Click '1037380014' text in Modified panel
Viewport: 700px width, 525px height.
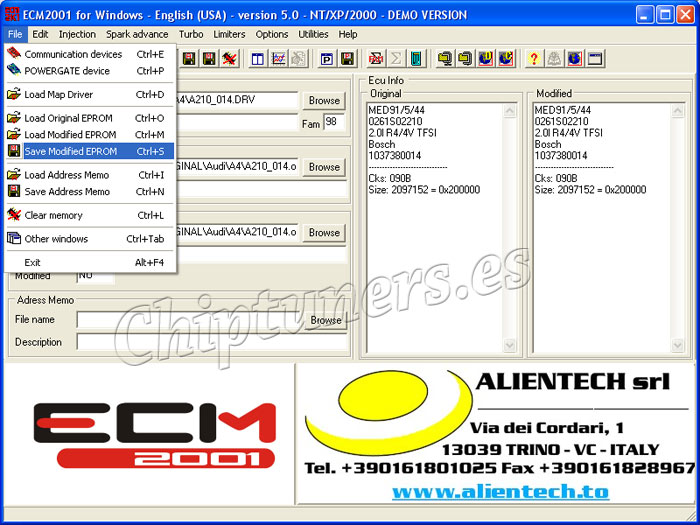tap(561, 155)
